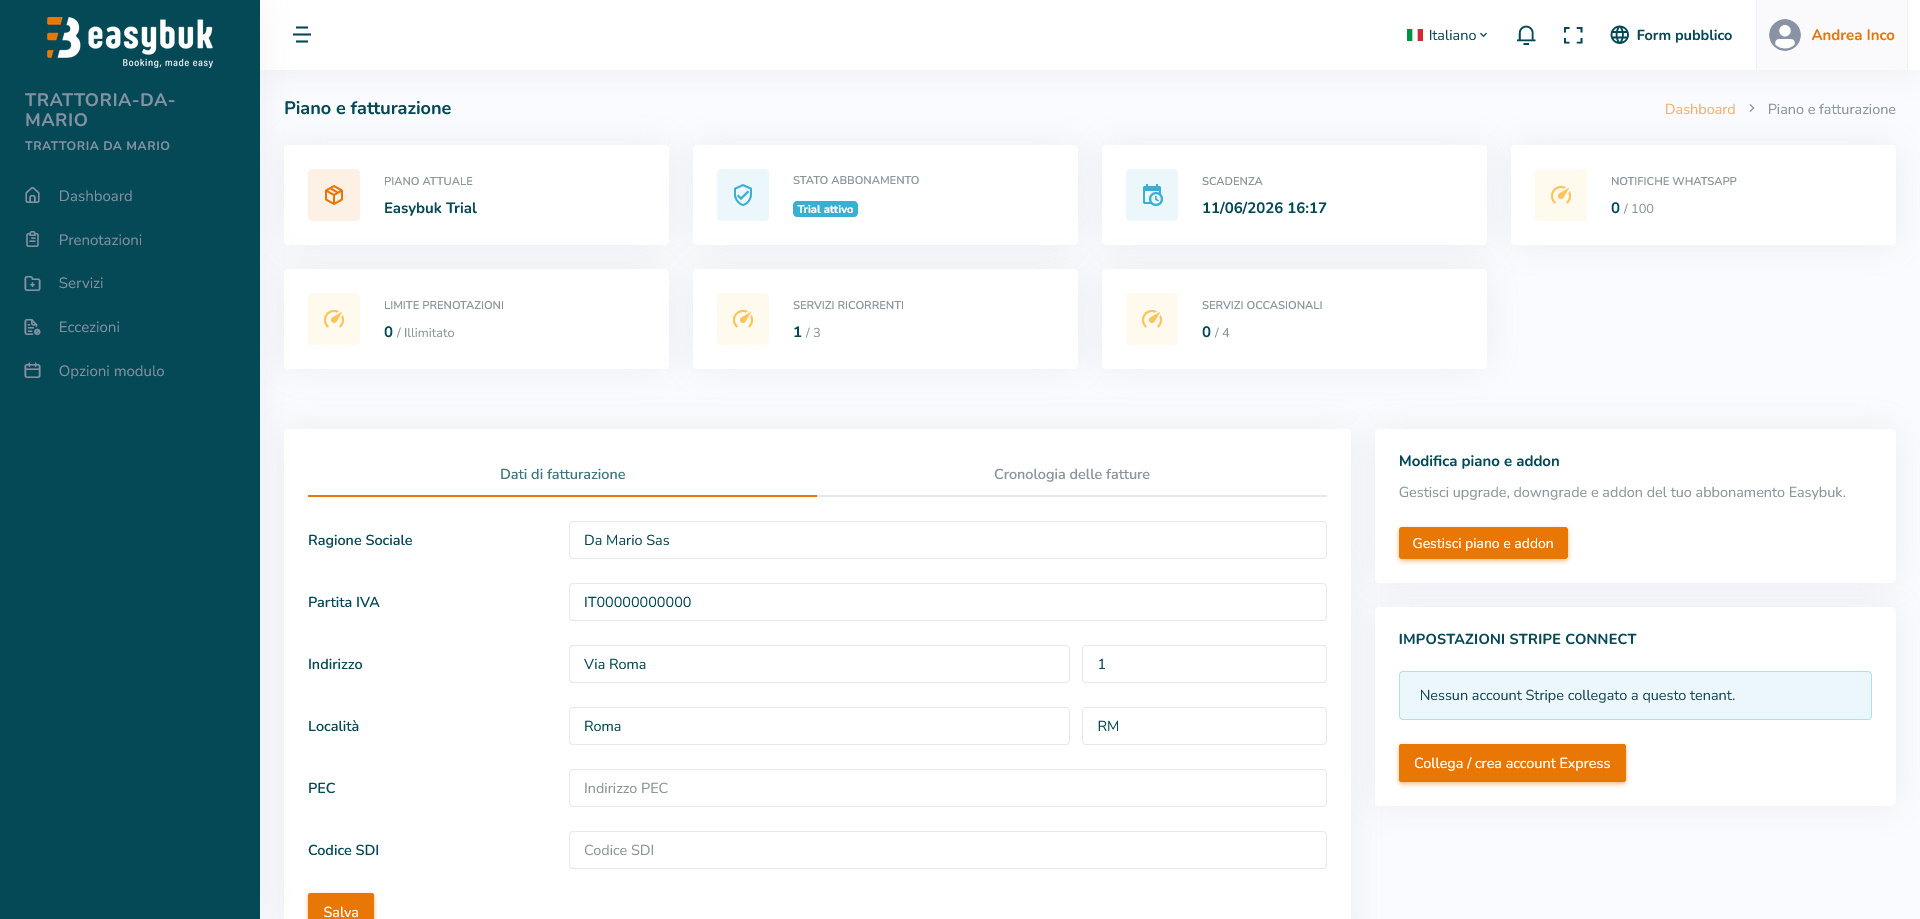Screen dimensions: 1920x919
Task: Go to Dashboard in the sidebar
Action: (95, 196)
